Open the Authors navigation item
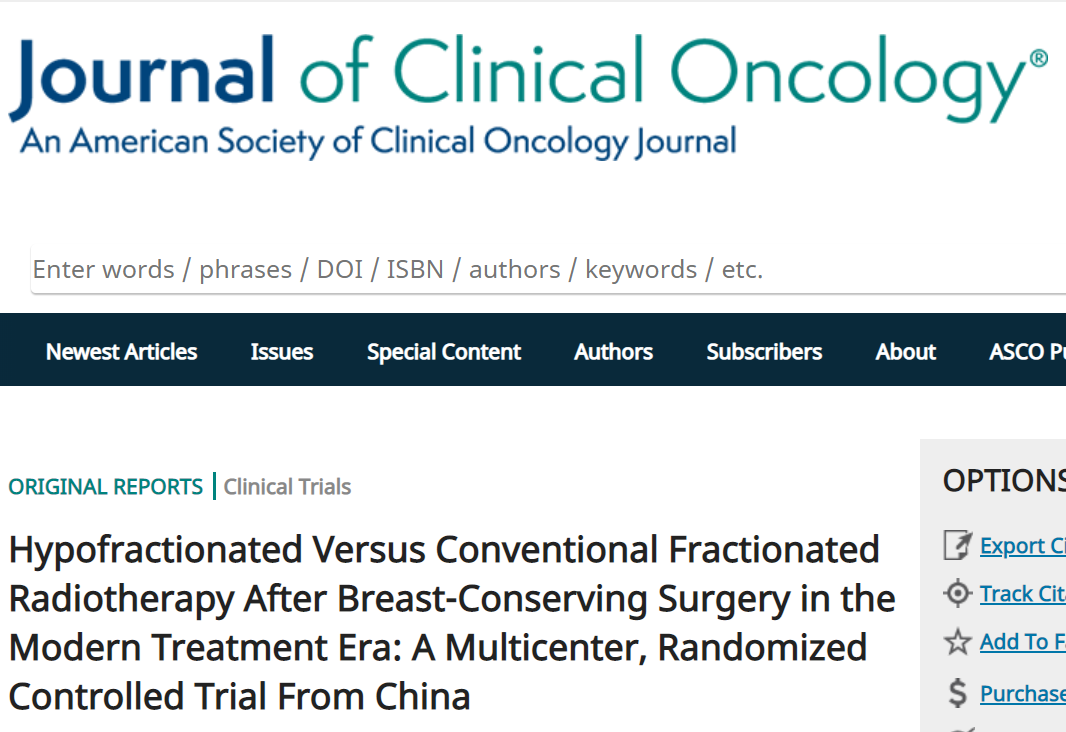The height and width of the screenshot is (732, 1066). (613, 352)
